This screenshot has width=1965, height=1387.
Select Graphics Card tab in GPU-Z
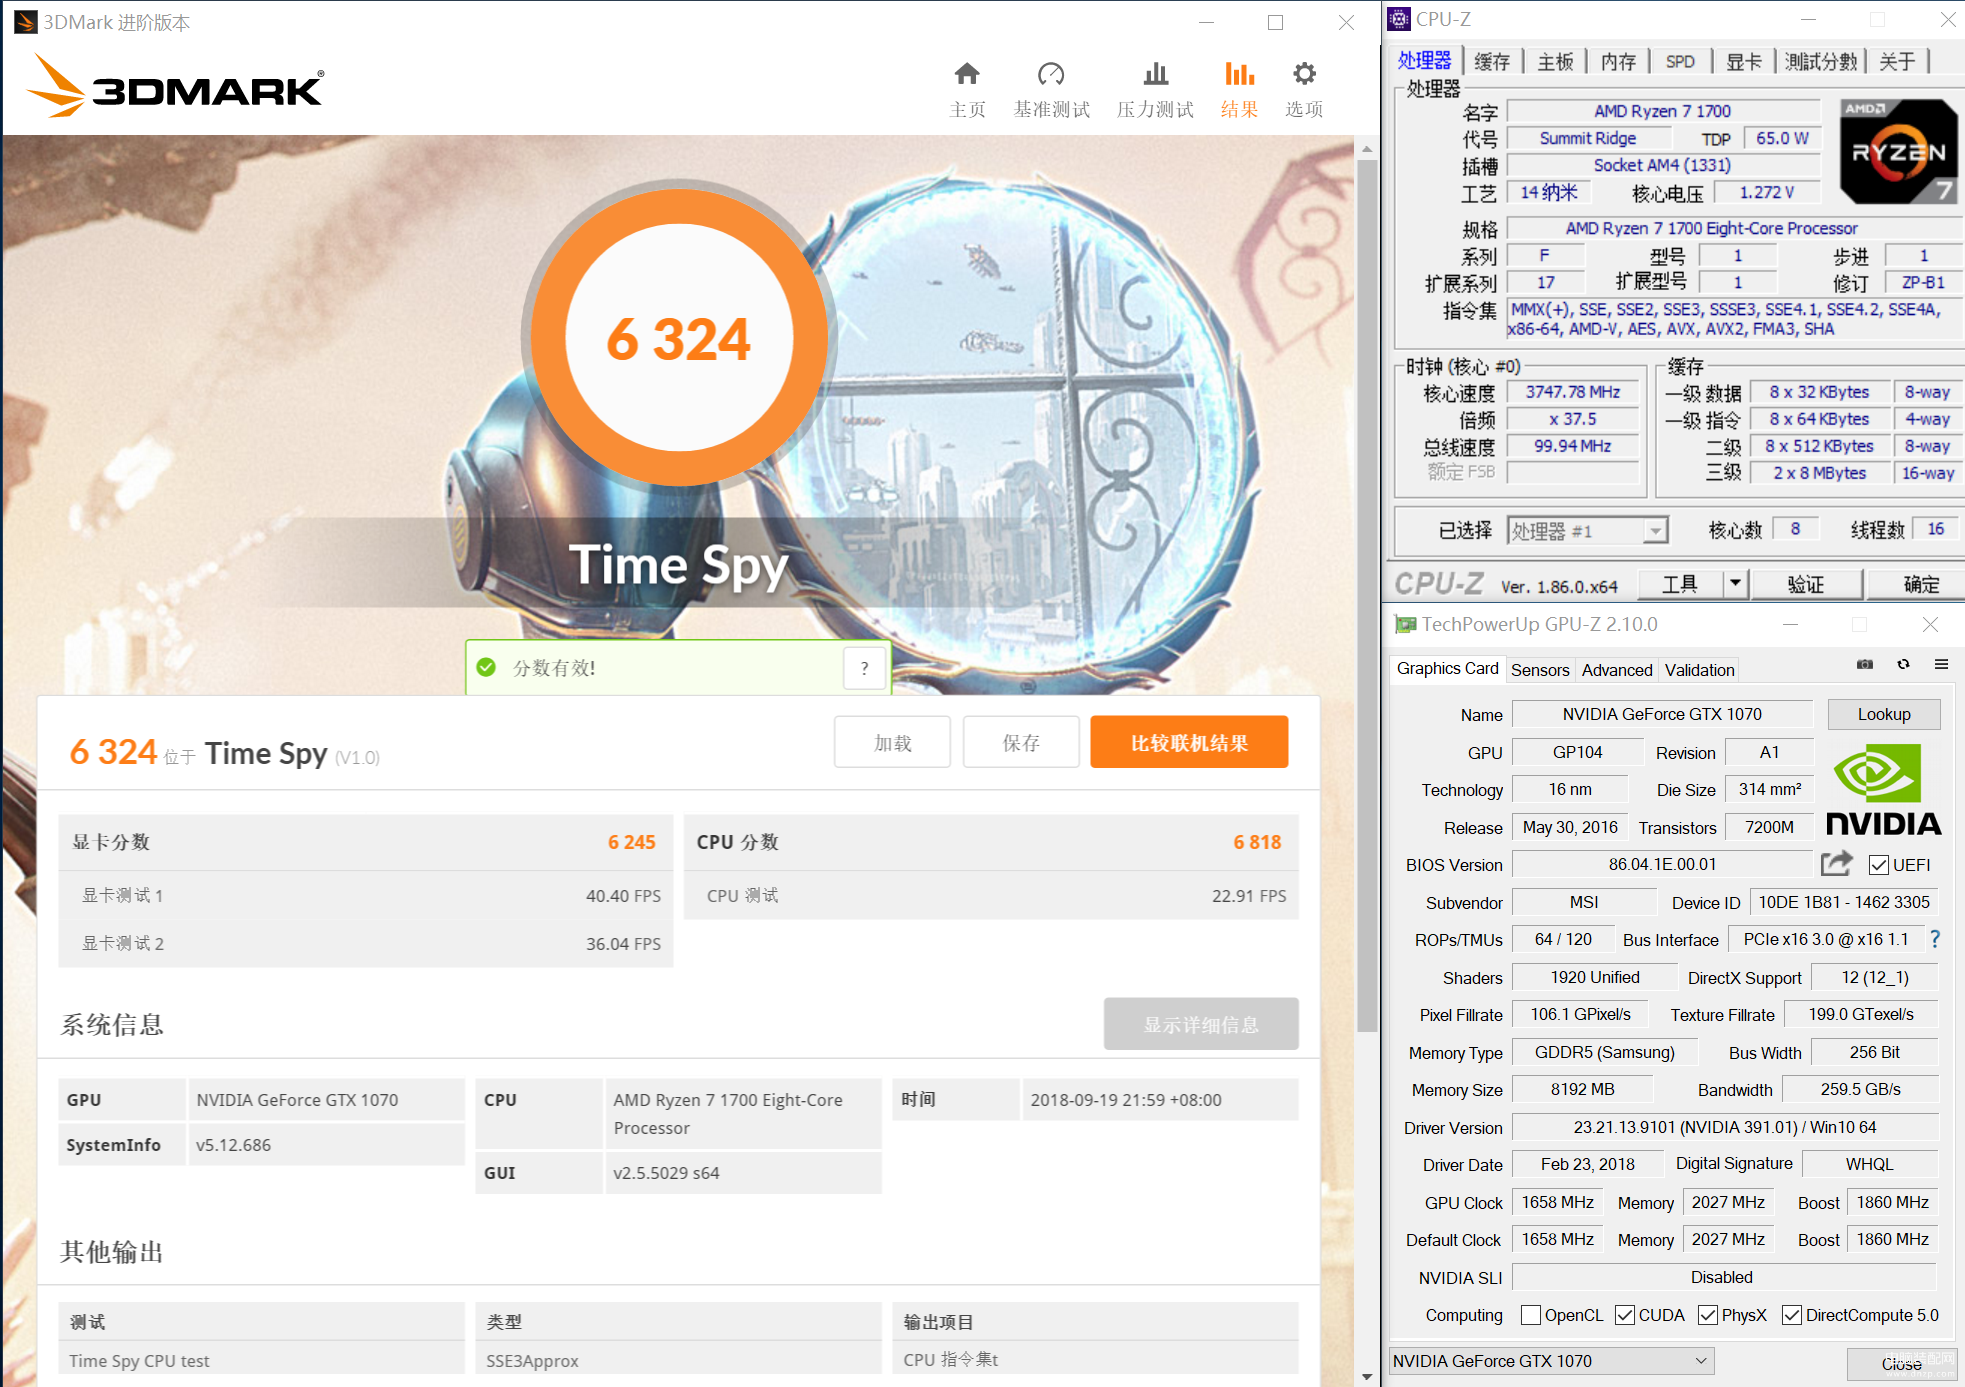(1447, 668)
